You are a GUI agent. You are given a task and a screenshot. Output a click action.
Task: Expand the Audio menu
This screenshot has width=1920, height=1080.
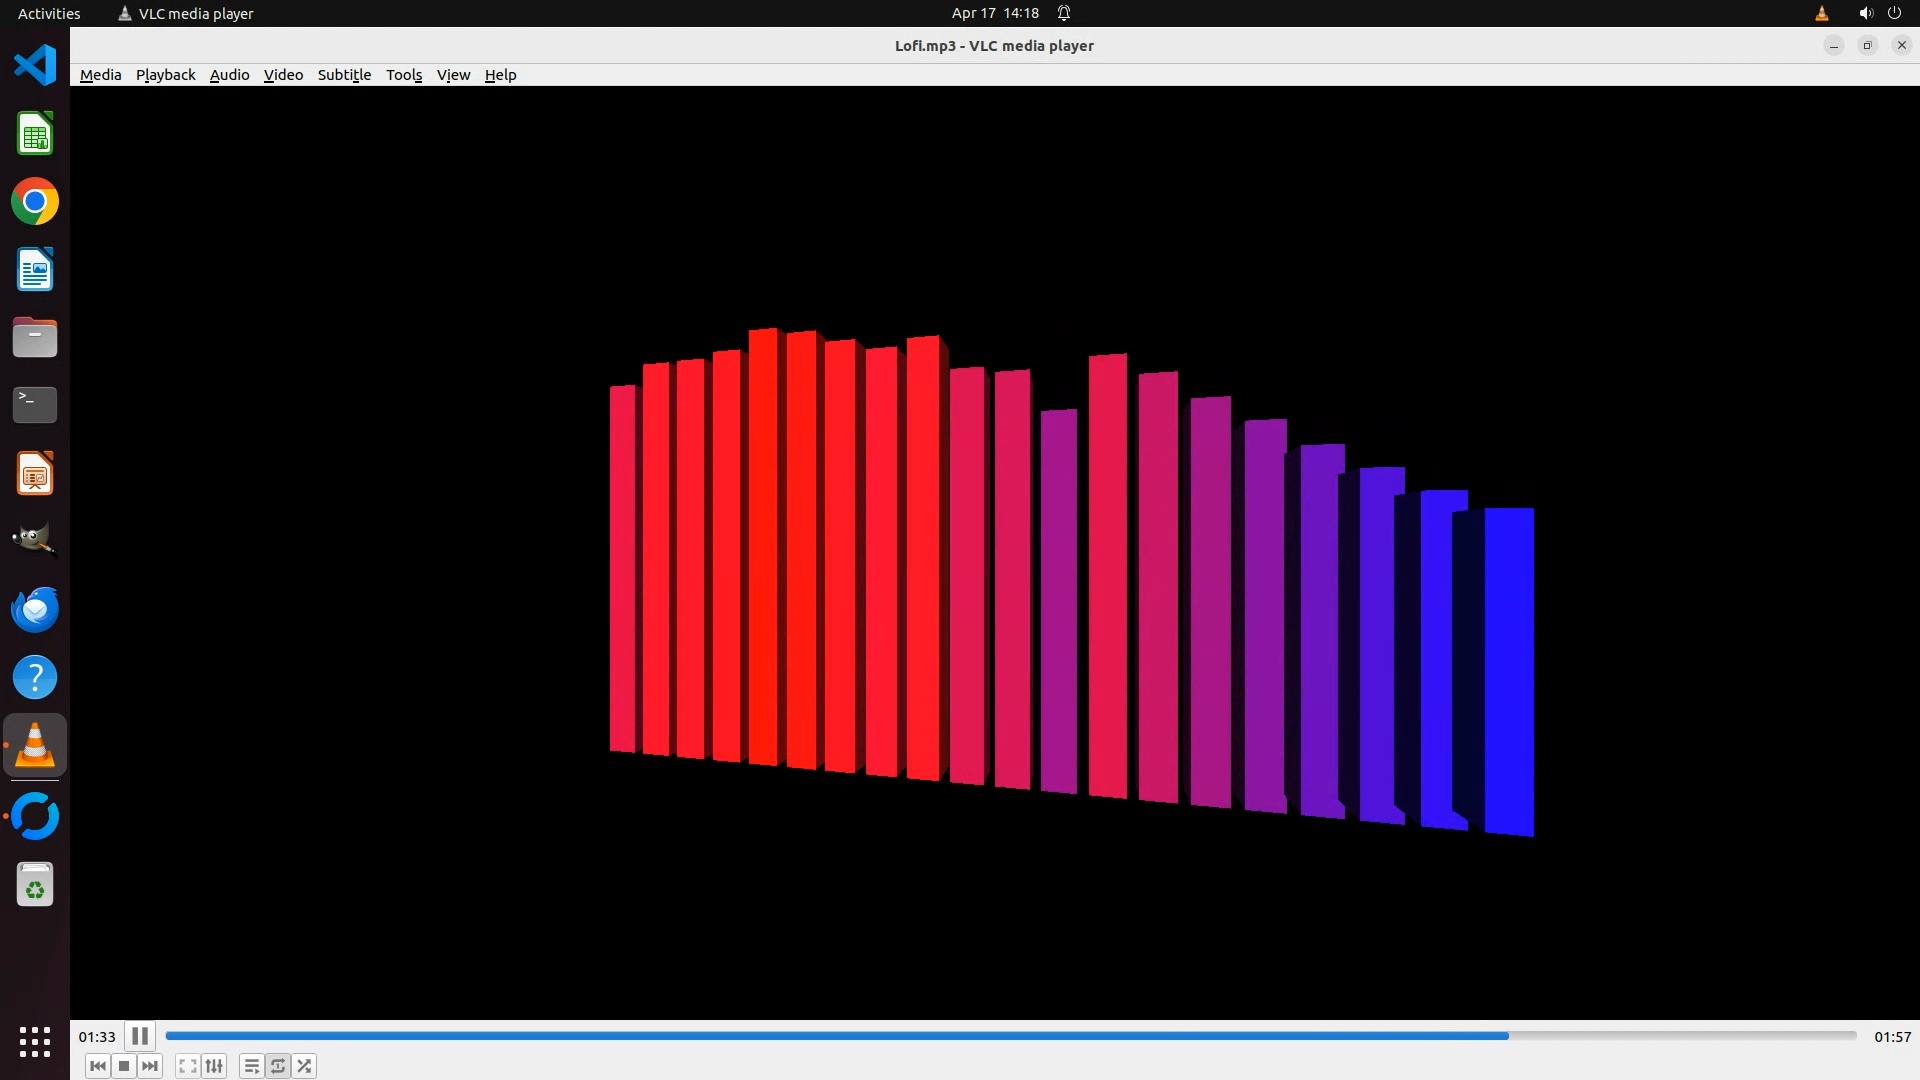(x=229, y=75)
